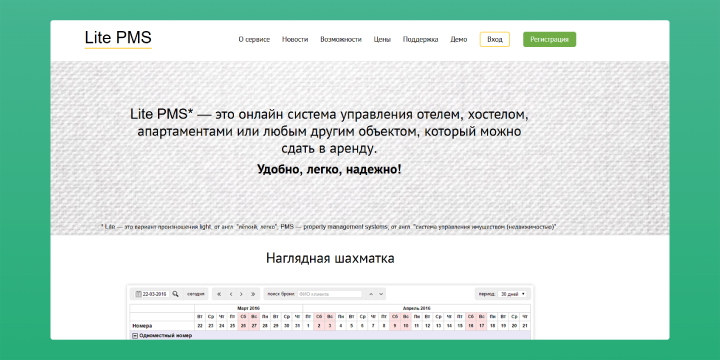Image resolution: width=720 pixels, height=360 pixels.
Task: Jump back with the double-left arrow
Action: click(x=219, y=294)
